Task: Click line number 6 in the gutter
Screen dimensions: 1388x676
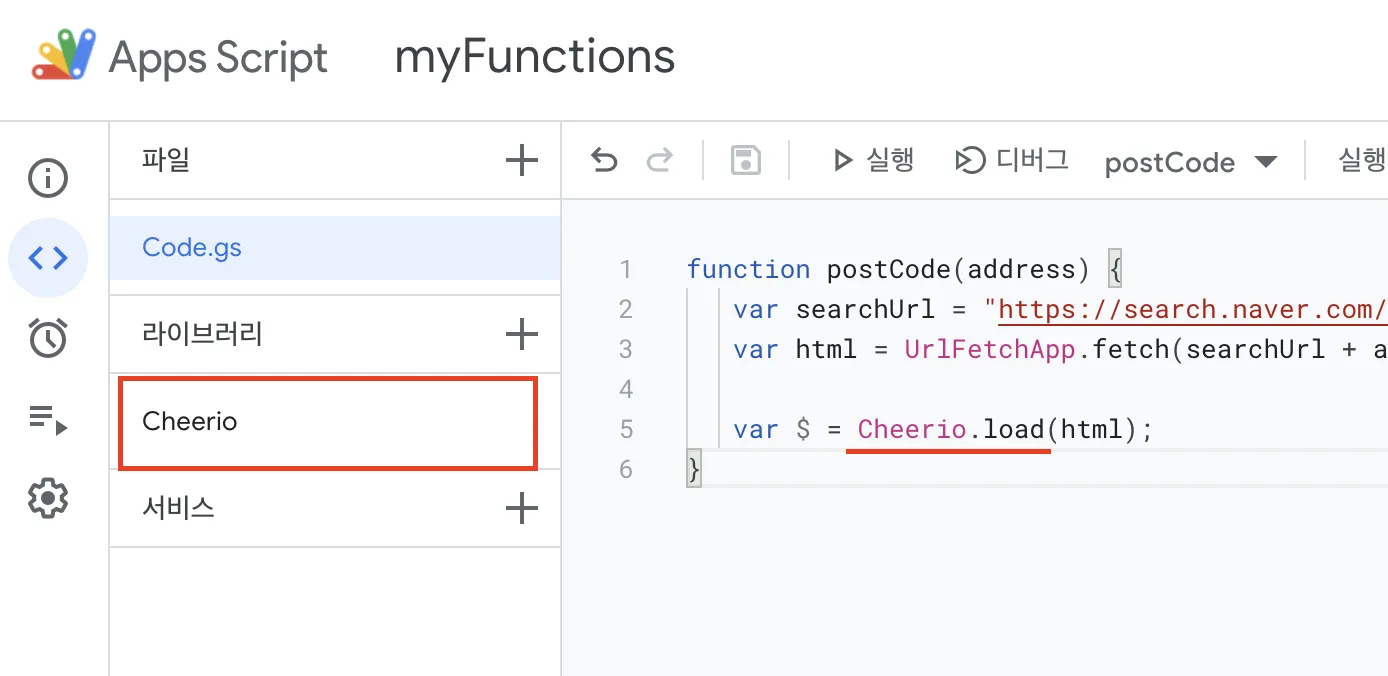Action: click(x=626, y=470)
